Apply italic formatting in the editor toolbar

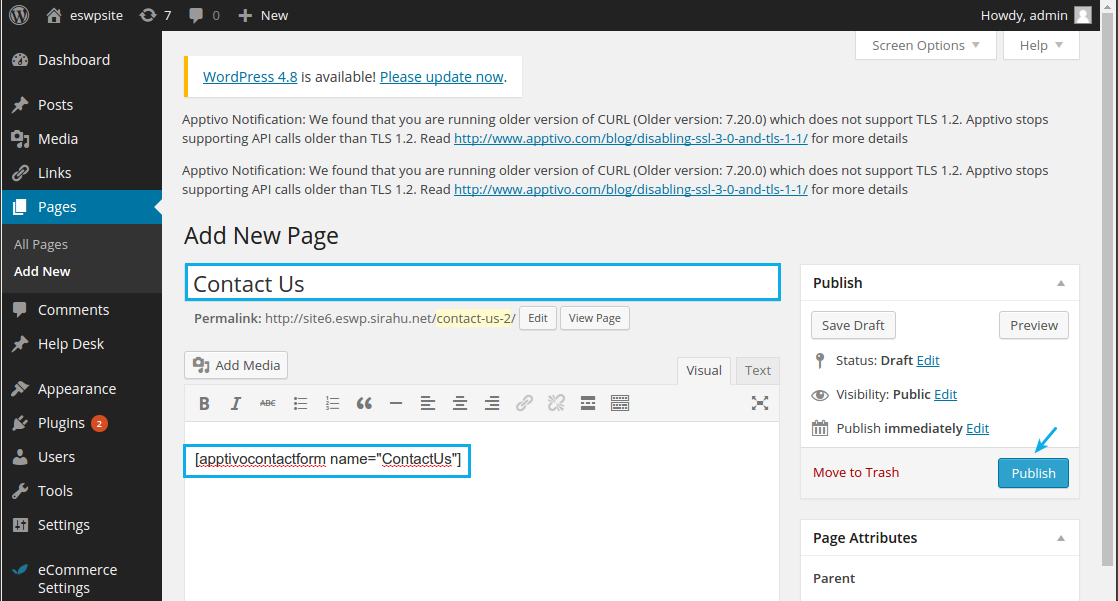pyautogui.click(x=236, y=404)
